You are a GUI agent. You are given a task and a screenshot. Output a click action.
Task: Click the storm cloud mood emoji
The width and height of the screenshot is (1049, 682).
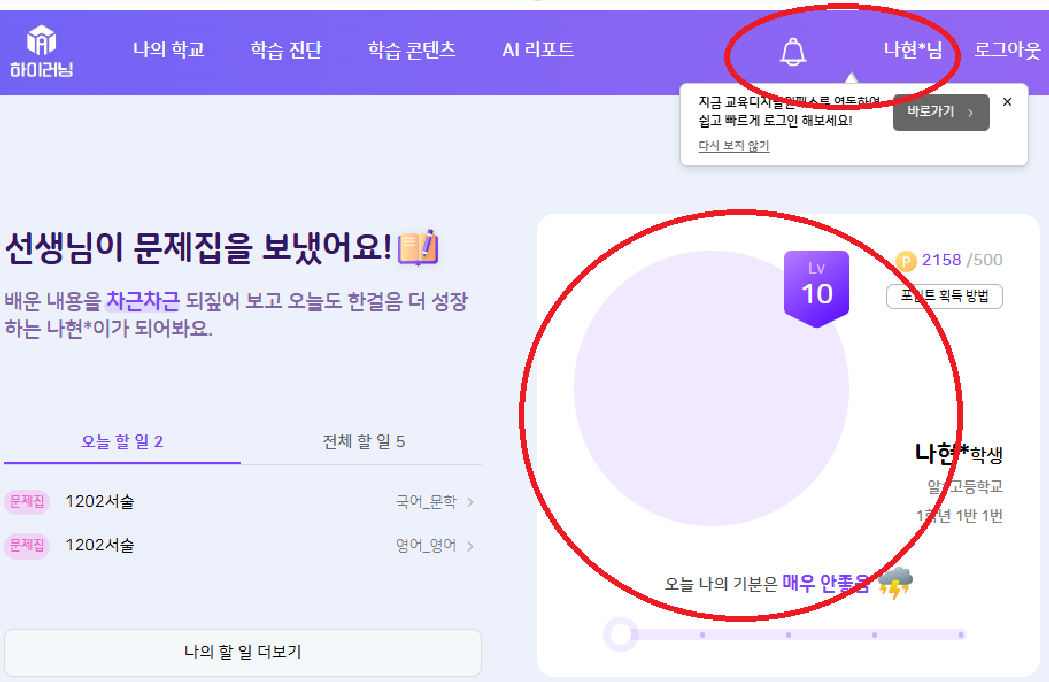[894, 583]
